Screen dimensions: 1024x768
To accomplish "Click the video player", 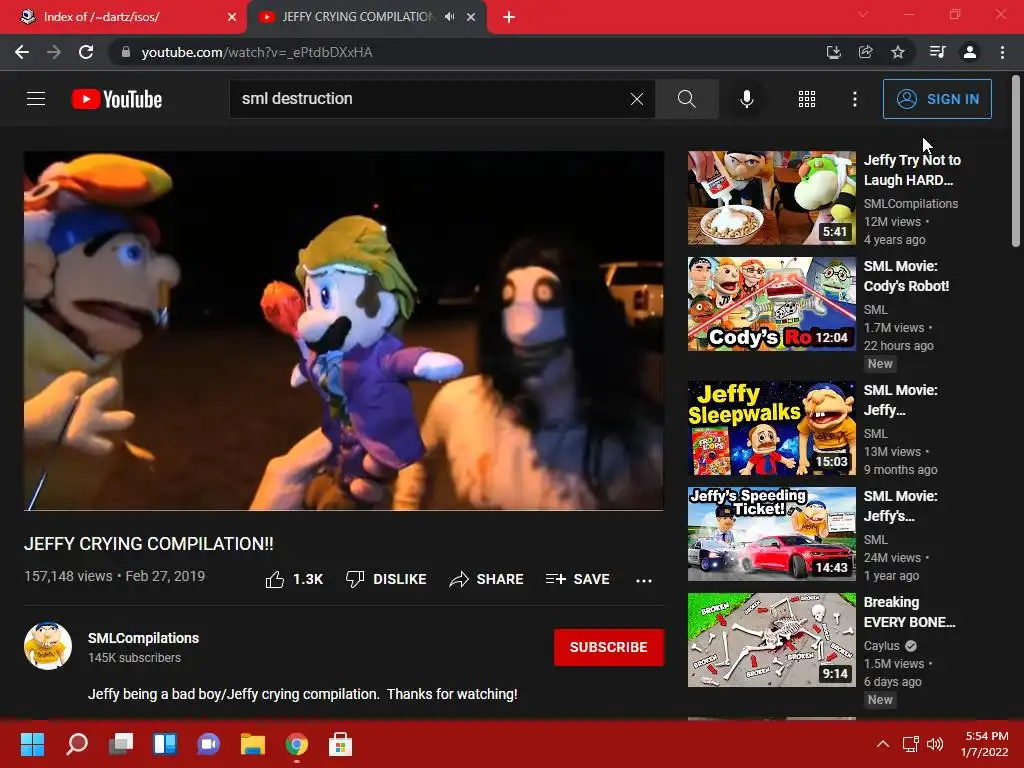I will (x=344, y=330).
